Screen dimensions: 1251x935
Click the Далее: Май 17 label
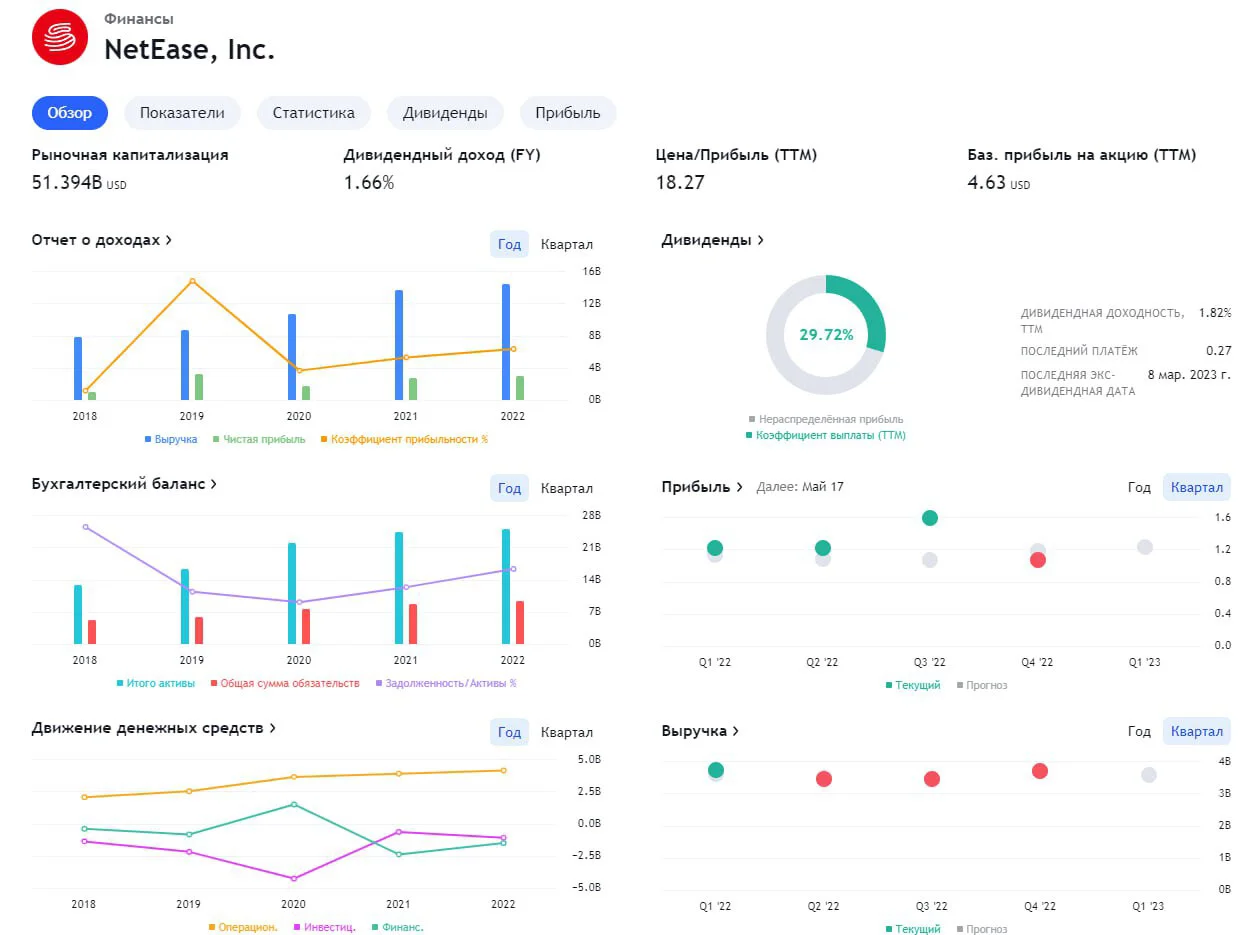[x=800, y=487]
